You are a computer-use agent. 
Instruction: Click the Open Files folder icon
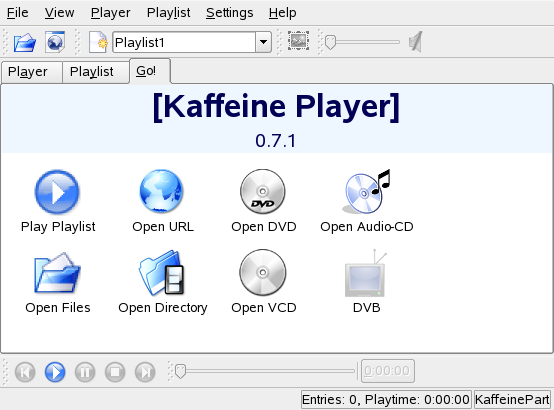[x=57, y=273]
